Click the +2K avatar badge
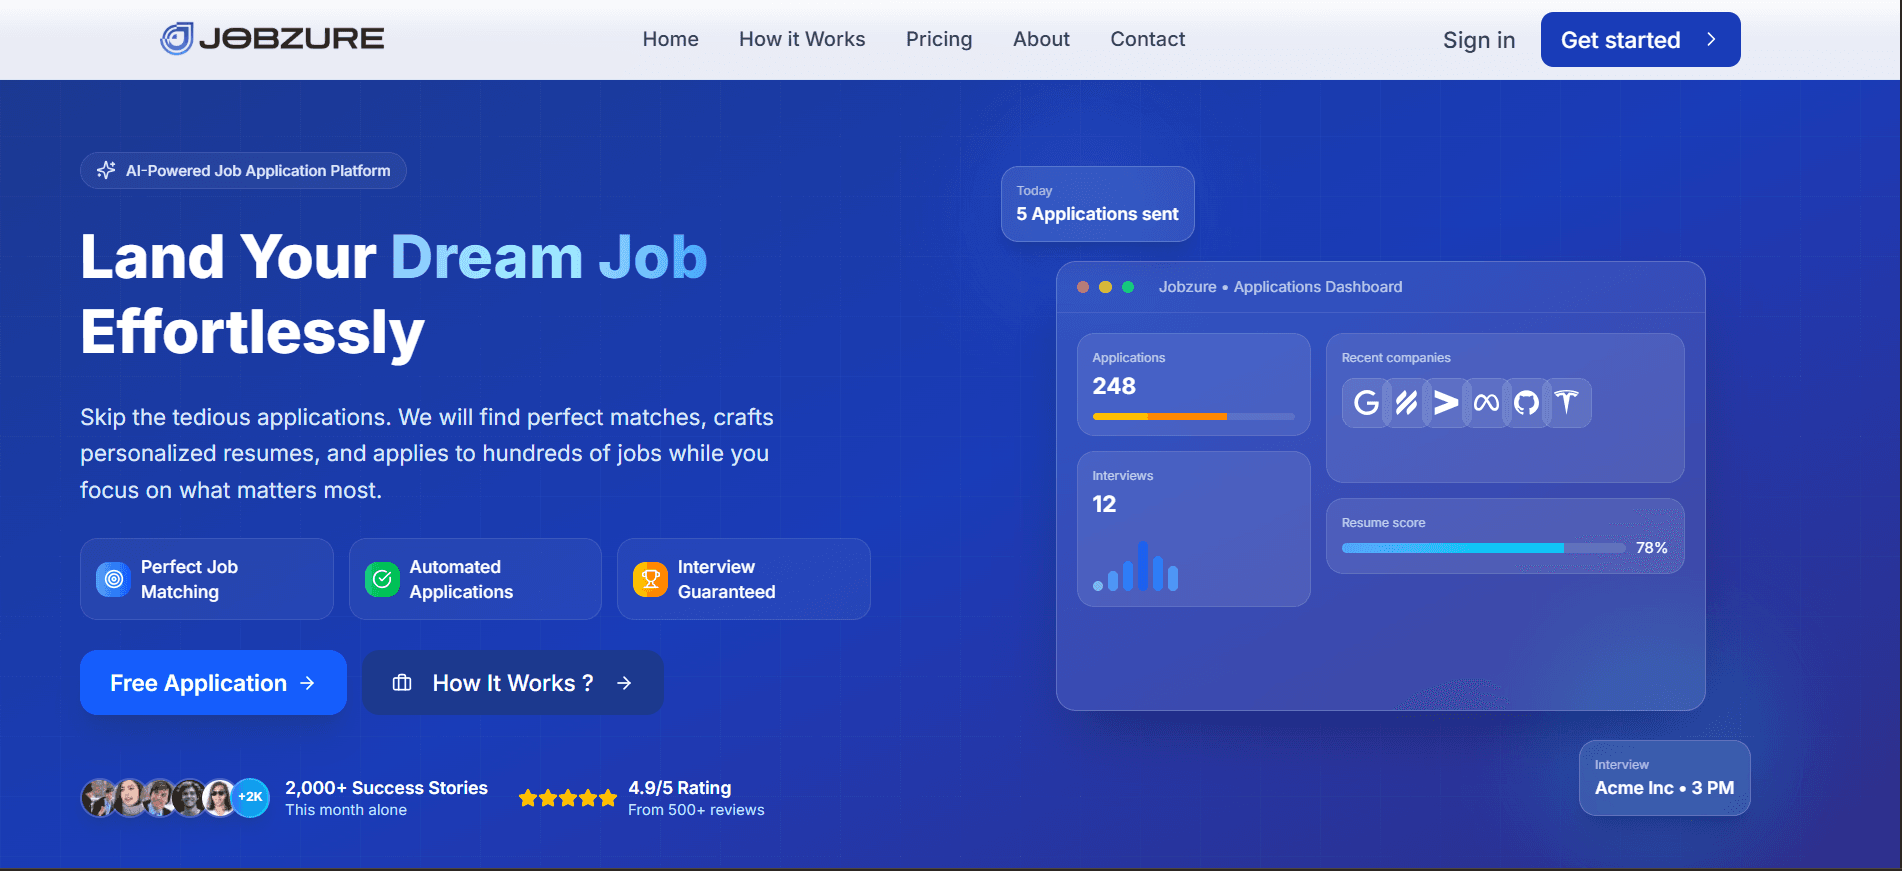Image resolution: width=1902 pixels, height=871 pixels. pyautogui.click(x=250, y=797)
